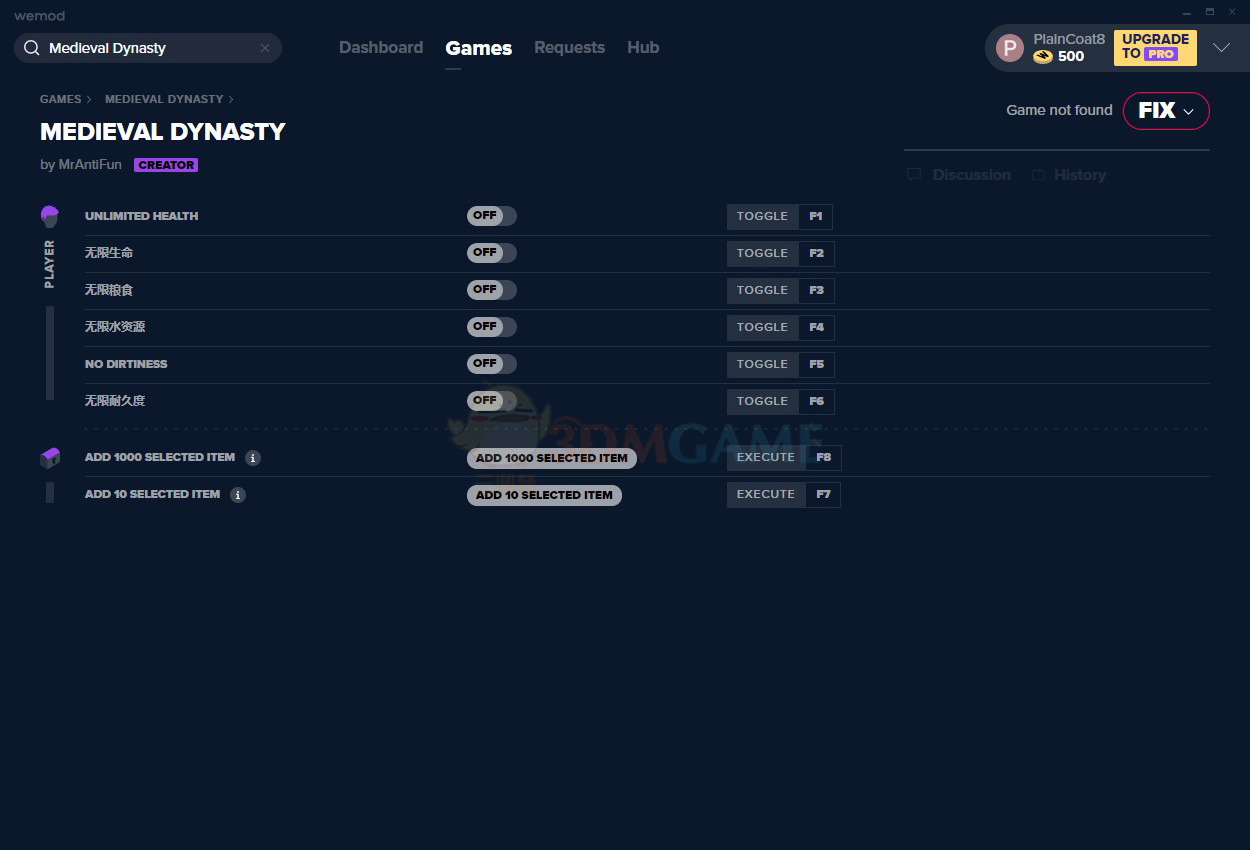Image resolution: width=1250 pixels, height=850 pixels.
Task: Switch to the Dashboard tab
Action: 381,48
